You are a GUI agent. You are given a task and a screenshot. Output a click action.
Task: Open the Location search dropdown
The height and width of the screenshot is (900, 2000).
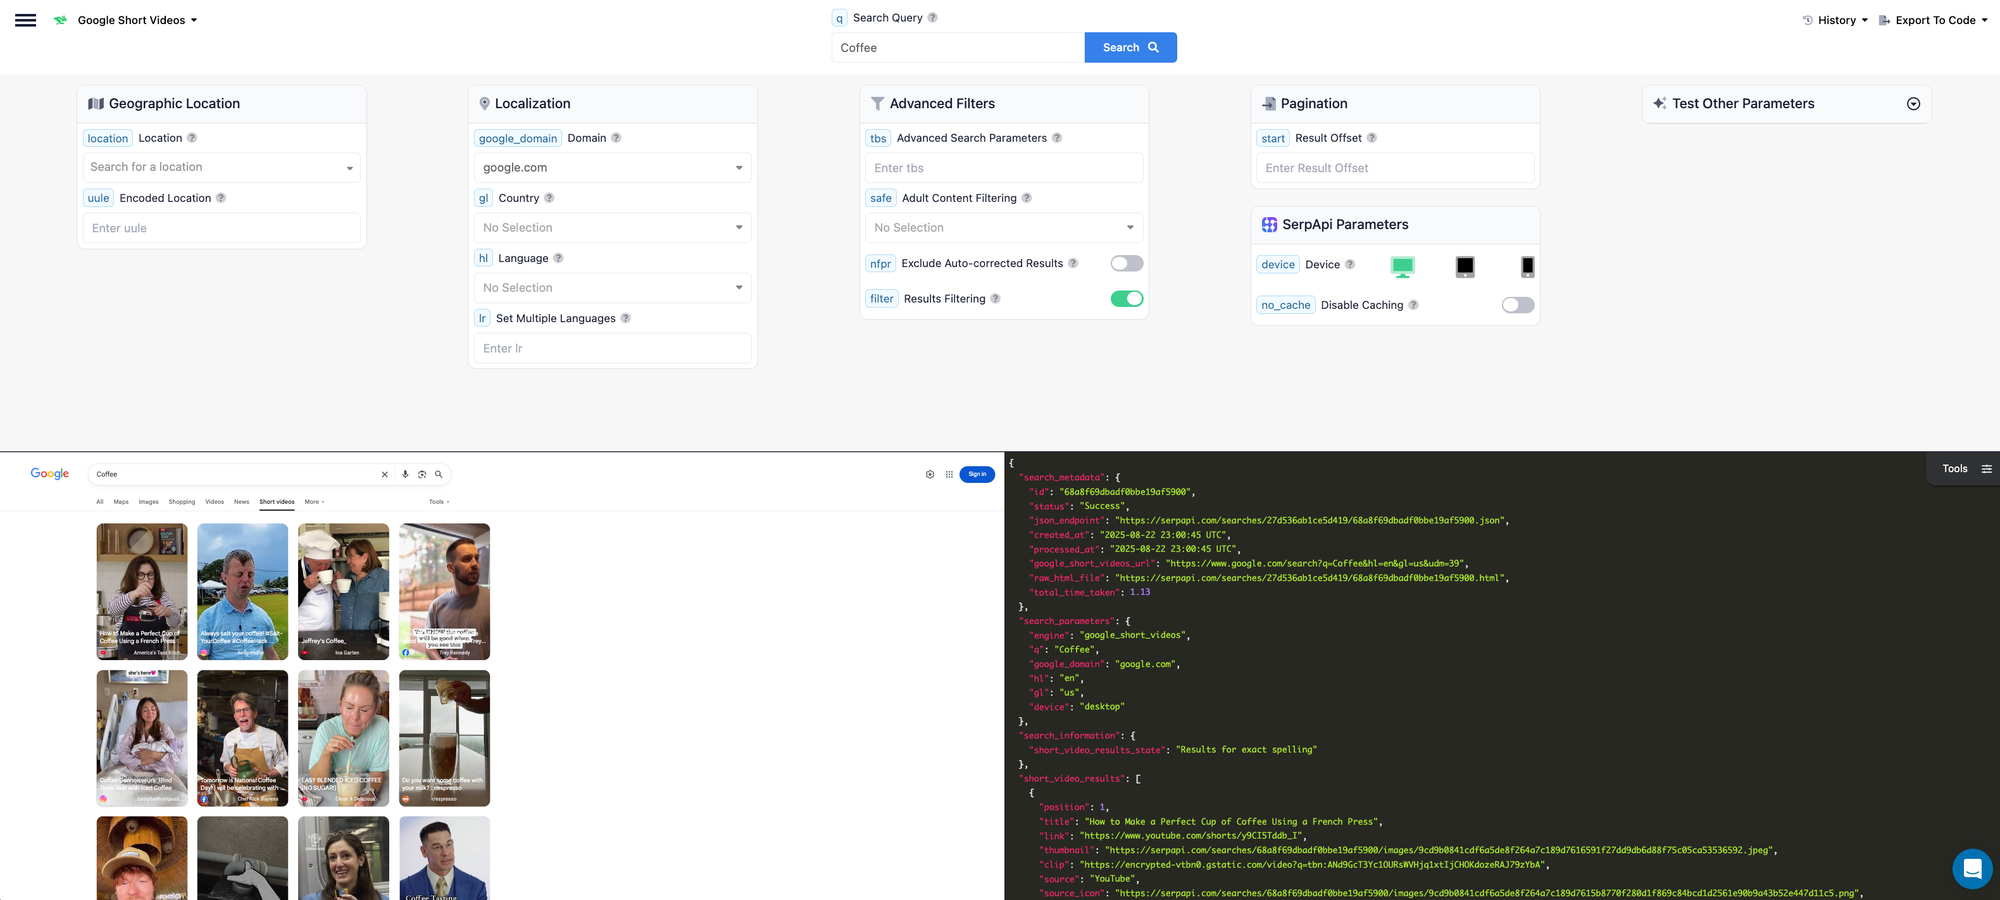(222, 167)
